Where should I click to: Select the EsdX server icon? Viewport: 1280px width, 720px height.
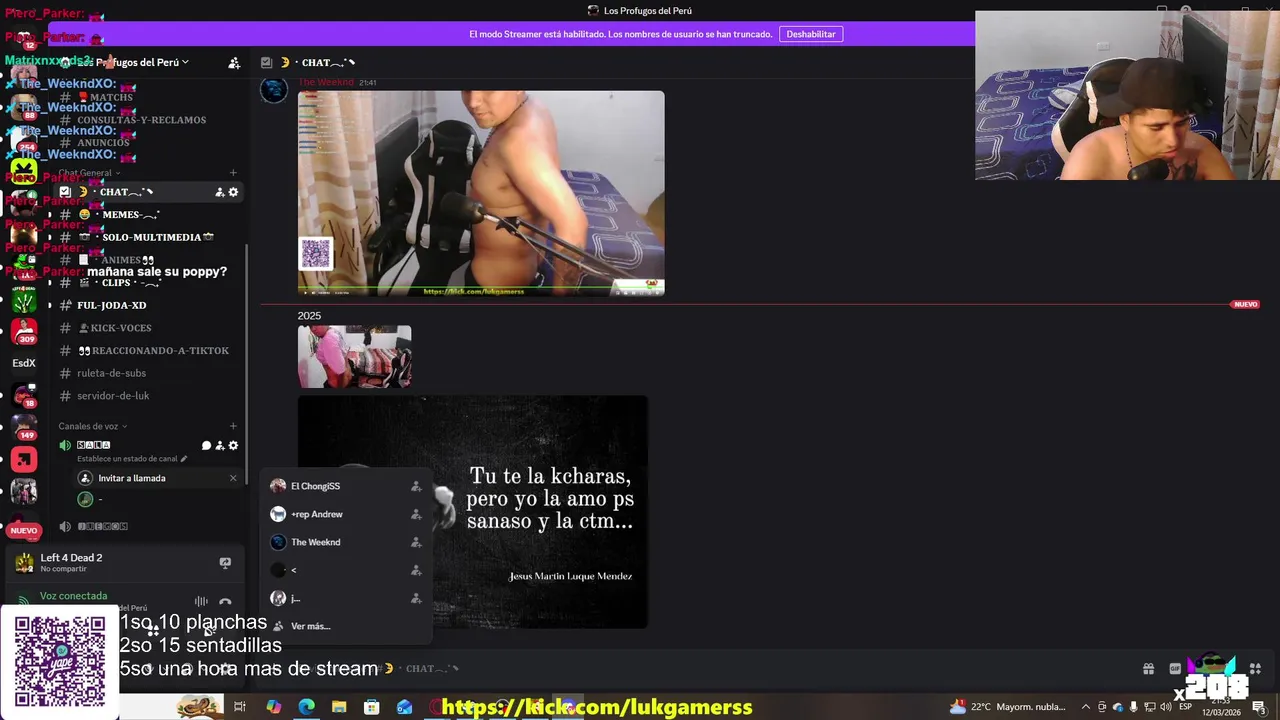click(x=24, y=363)
